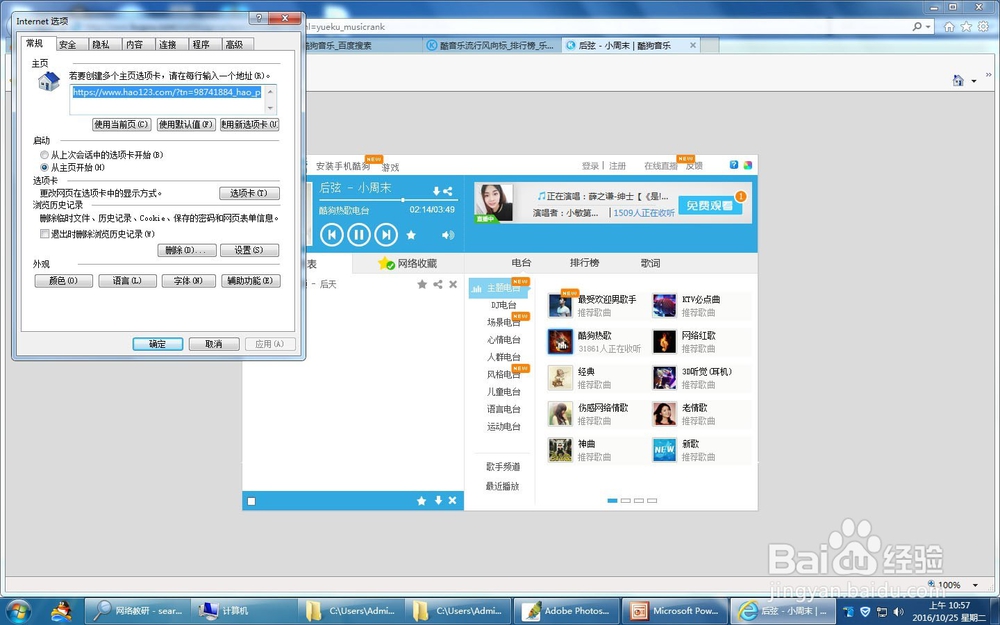Click star icon in playlist bottom bar

click(x=422, y=501)
